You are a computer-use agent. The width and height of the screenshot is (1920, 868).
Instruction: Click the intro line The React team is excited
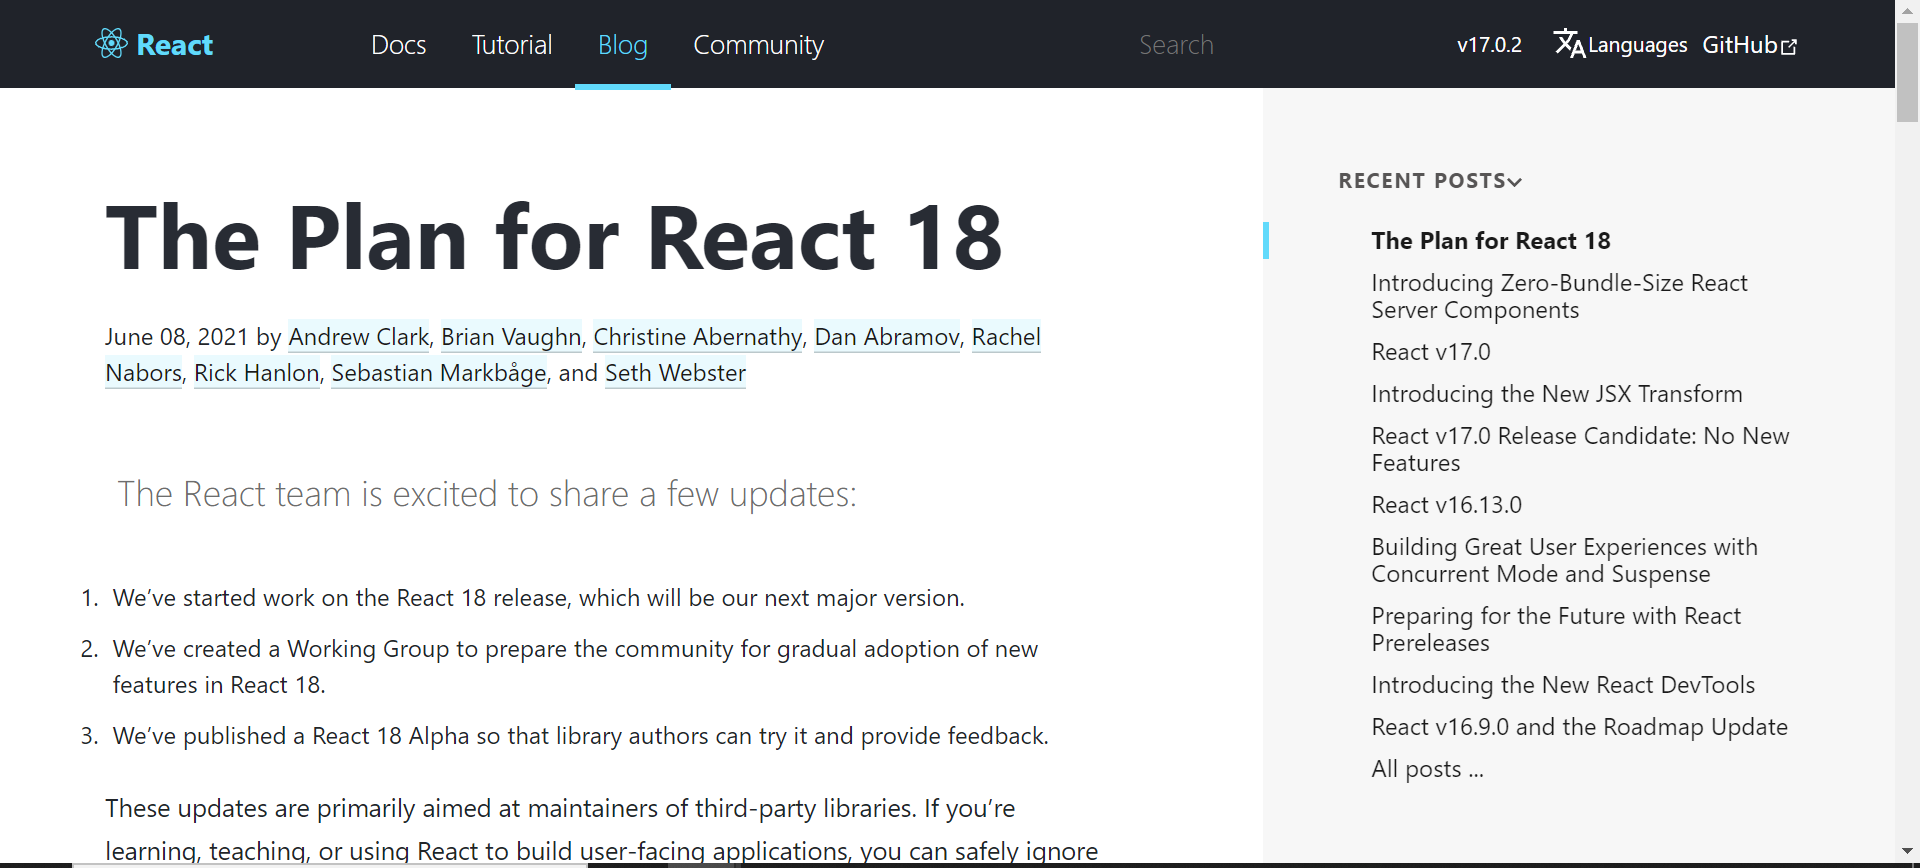[487, 494]
